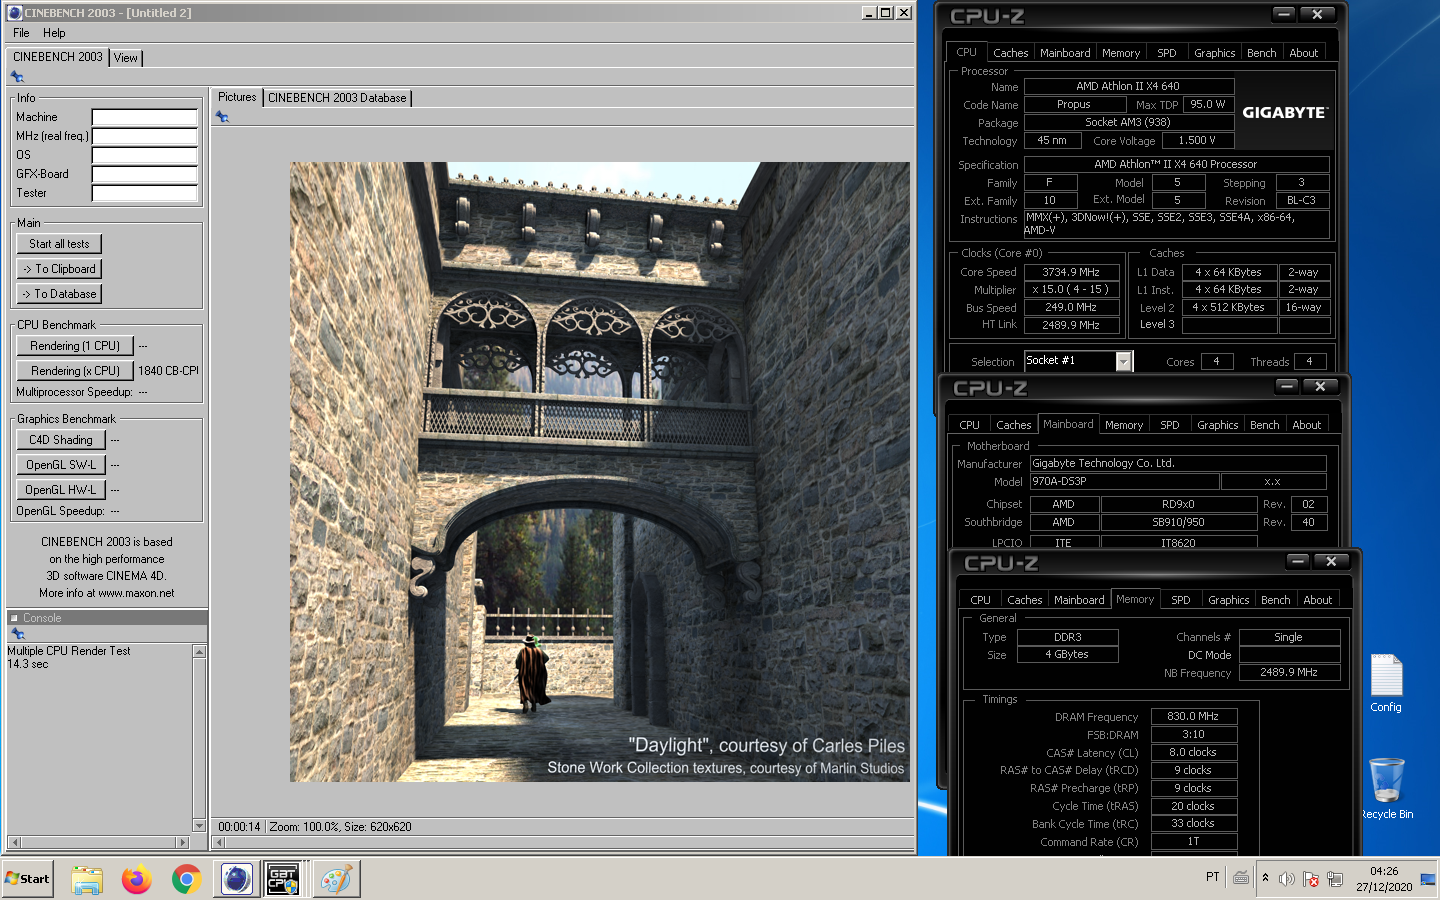Click the console scrollbar down arrow

[x=199, y=826]
